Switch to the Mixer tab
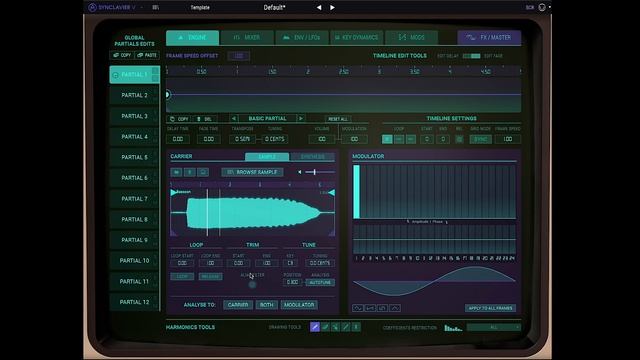Viewport: 640px width, 360px height. [247, 38]
